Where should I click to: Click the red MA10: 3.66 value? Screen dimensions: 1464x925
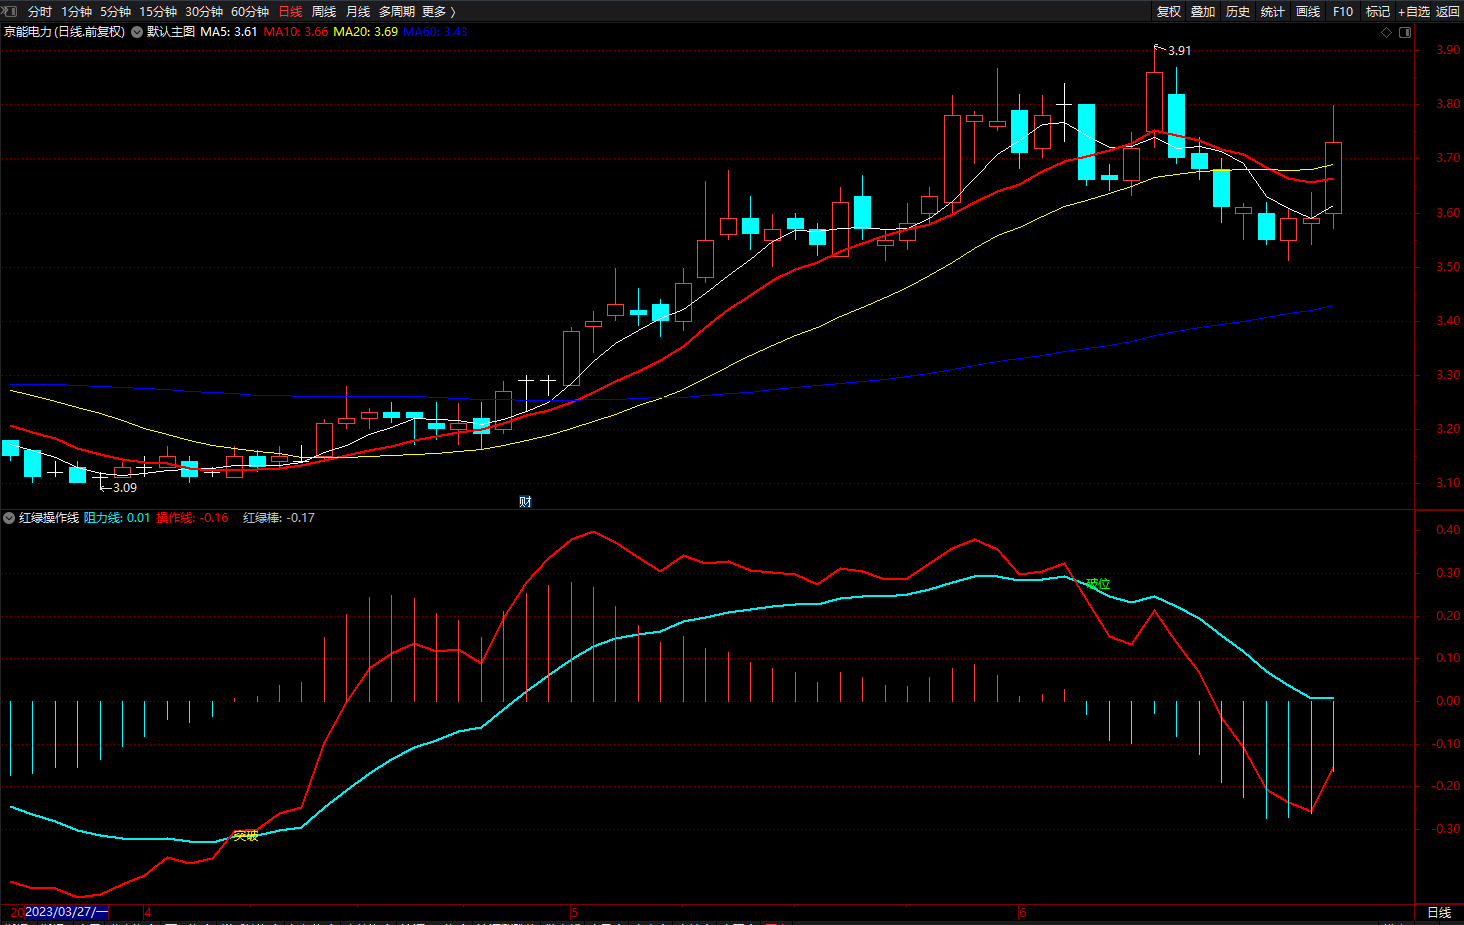296,32
